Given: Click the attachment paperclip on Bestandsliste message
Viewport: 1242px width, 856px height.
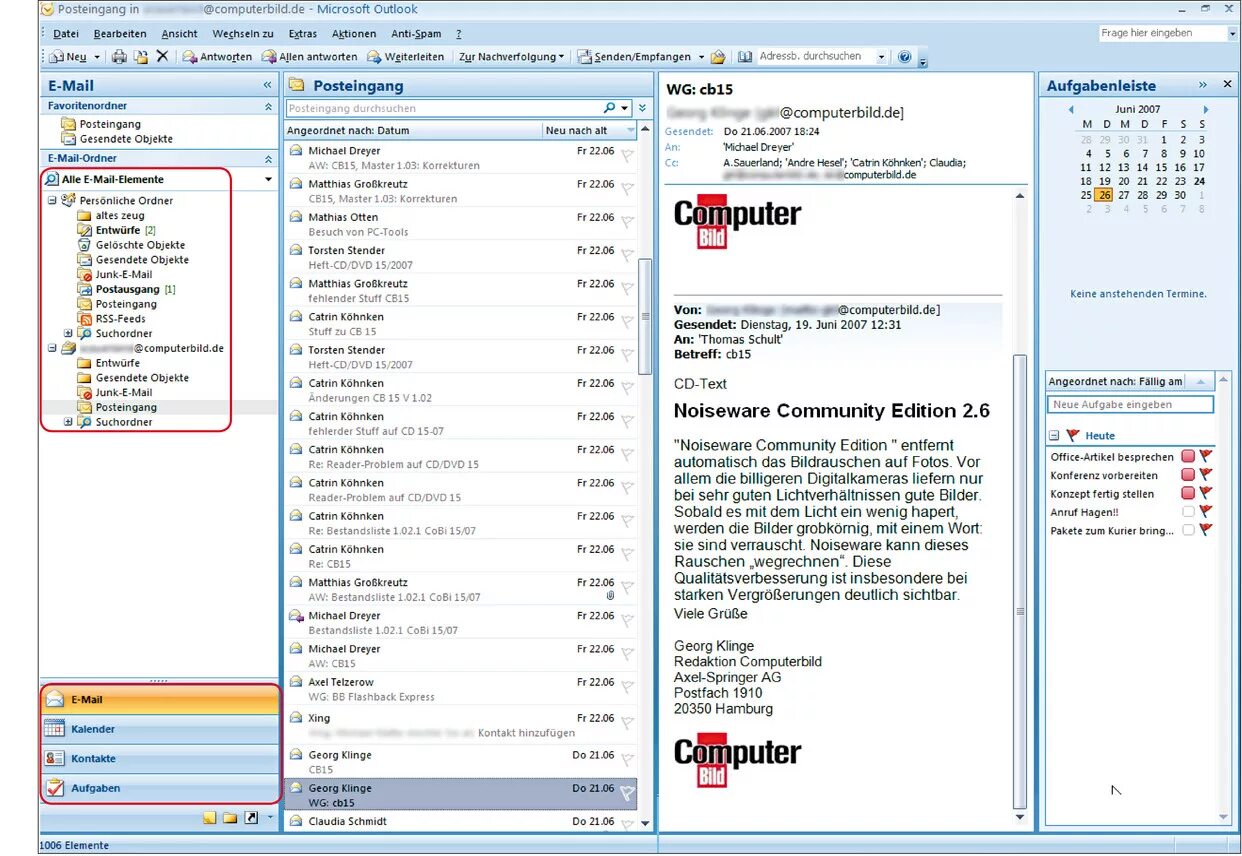Looking at the screenshot, I should [x=610, y=597].
